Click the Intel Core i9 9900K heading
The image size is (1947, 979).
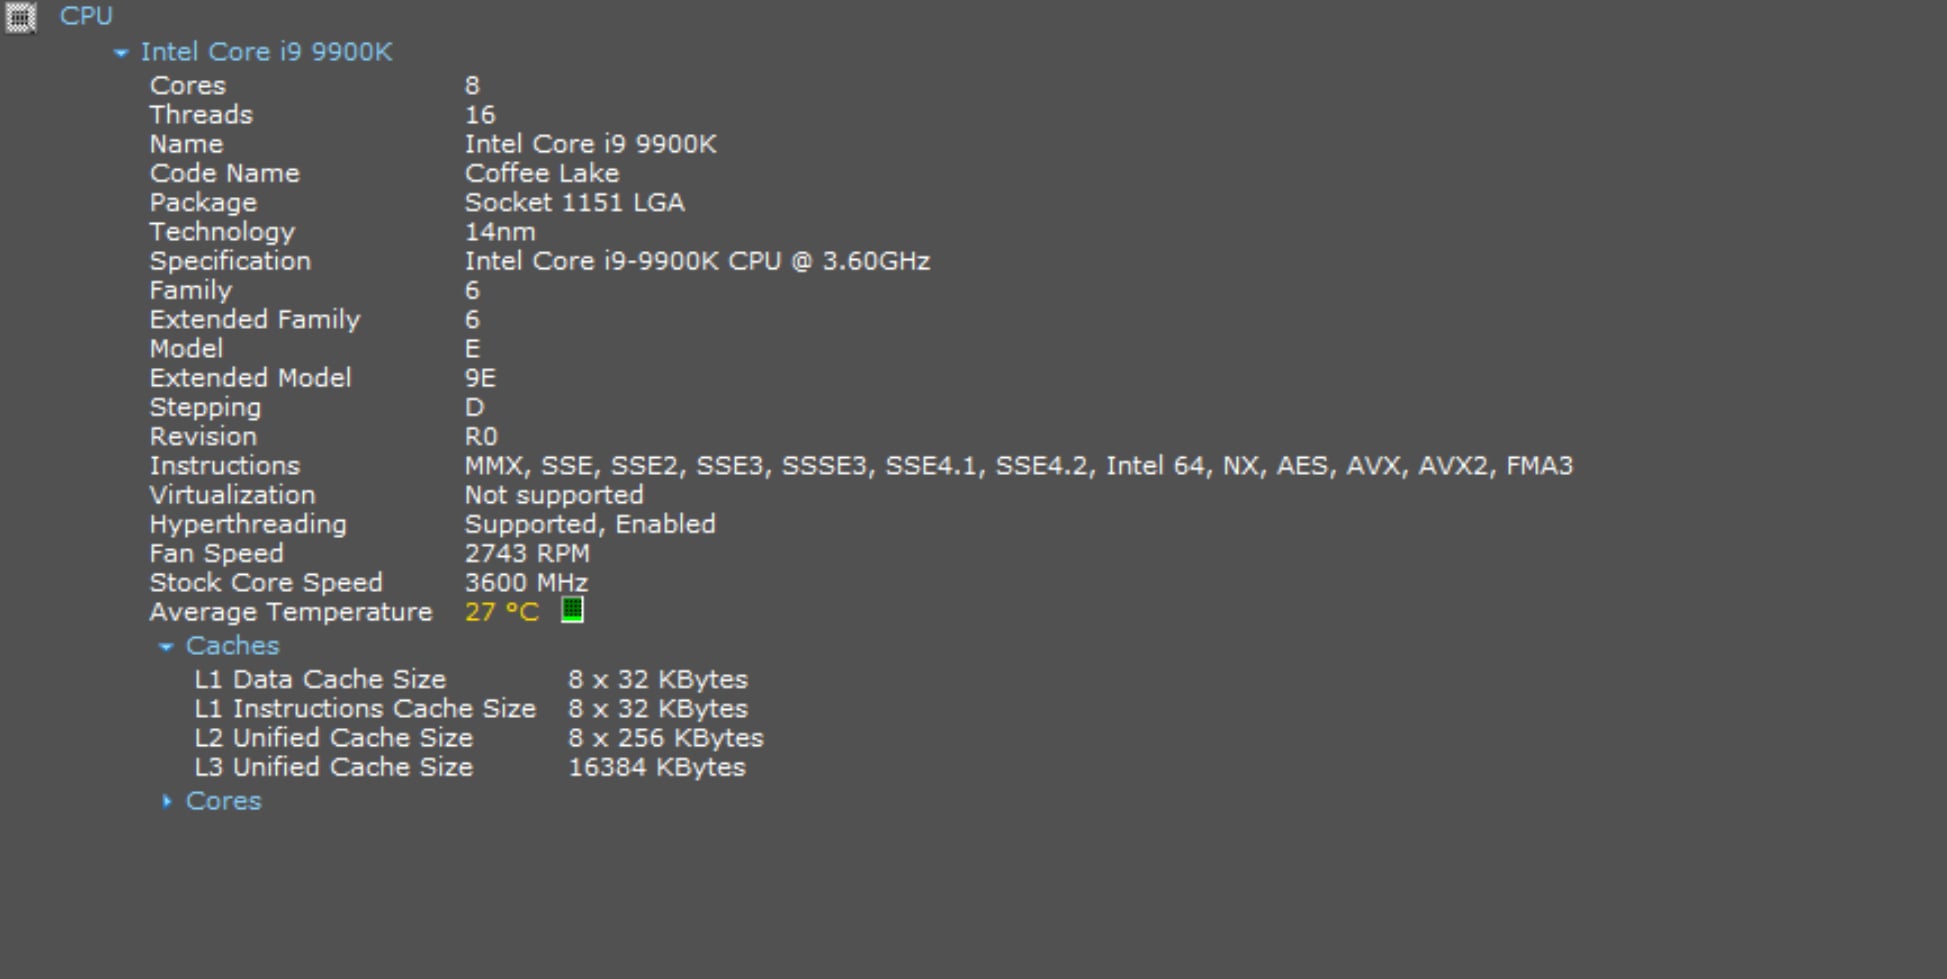coord(266,52)
